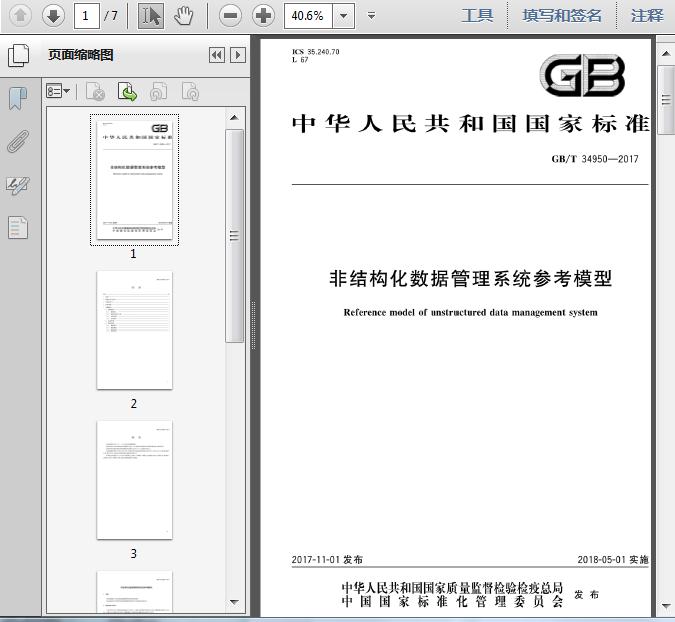Select the hand pan tool
Image resolution: width=675 pixels, height=622 pixels.
[x=184, y=16]
